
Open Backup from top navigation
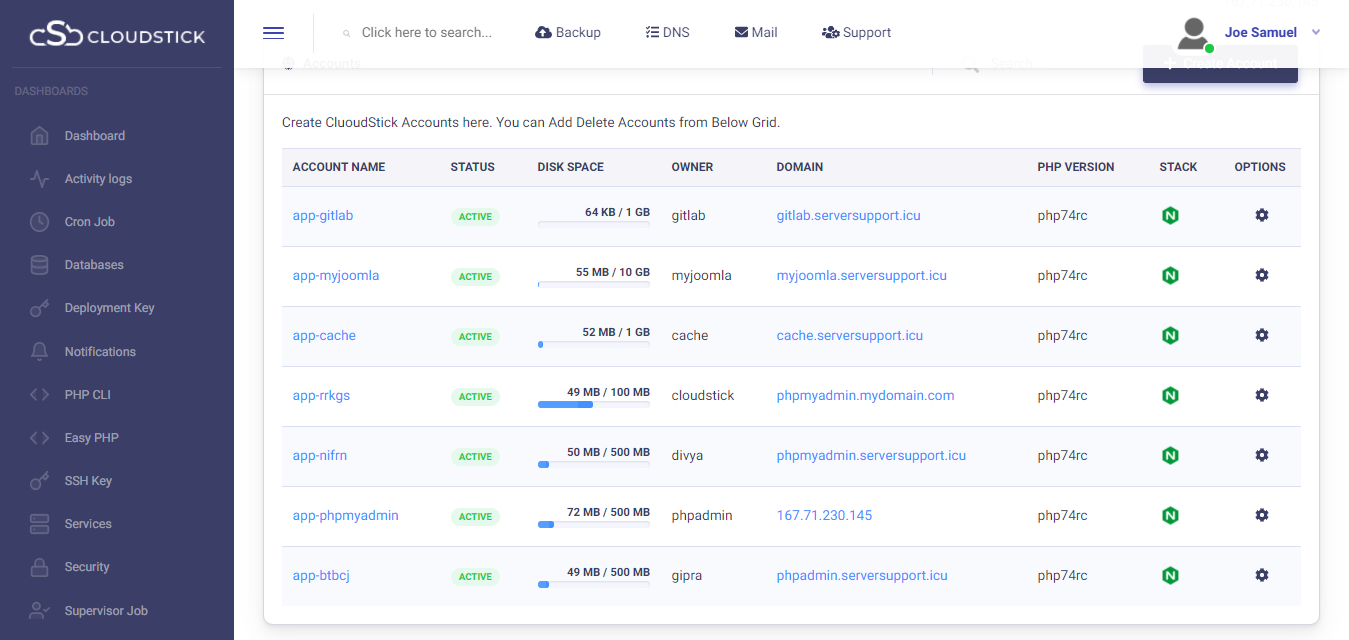pos(568,33)
